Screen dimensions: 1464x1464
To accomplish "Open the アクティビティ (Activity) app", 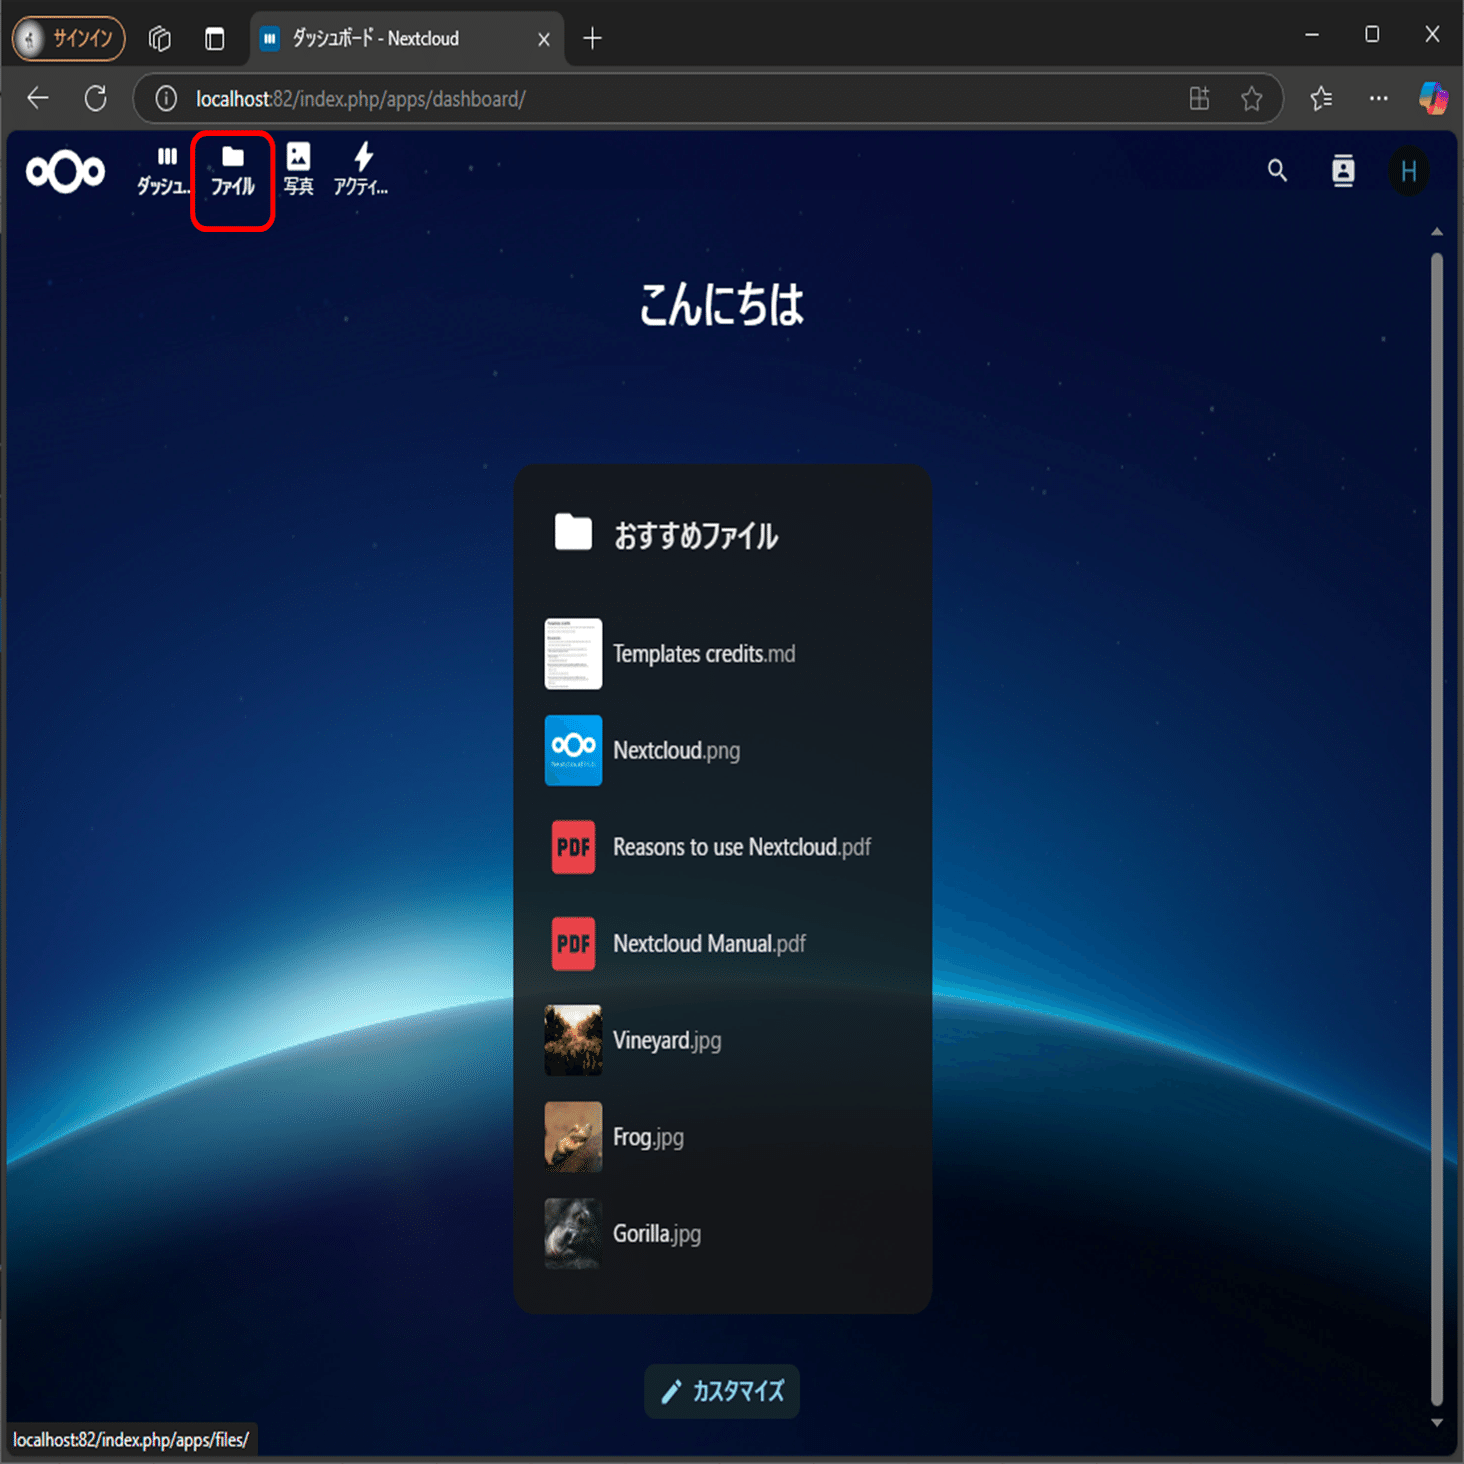I will [362, 170].
